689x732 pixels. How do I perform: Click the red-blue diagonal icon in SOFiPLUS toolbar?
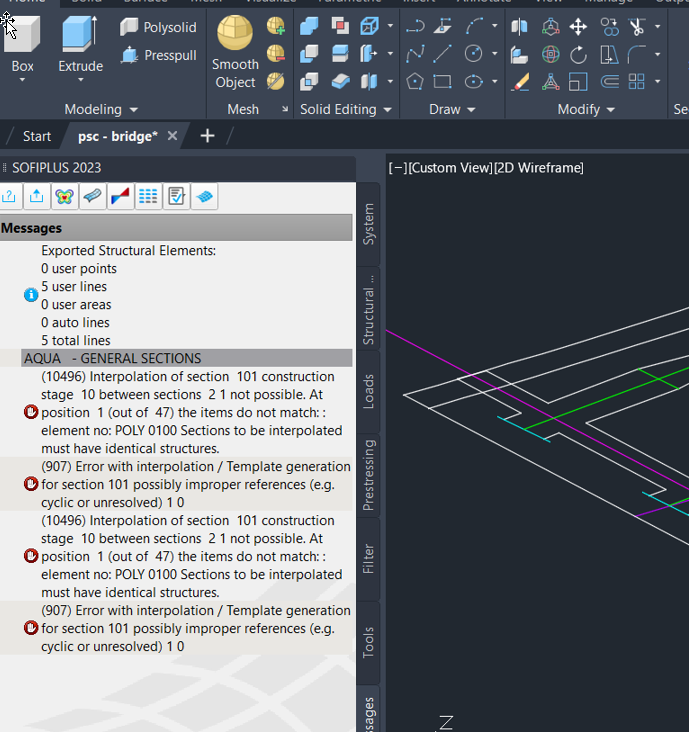click(120, 197)
